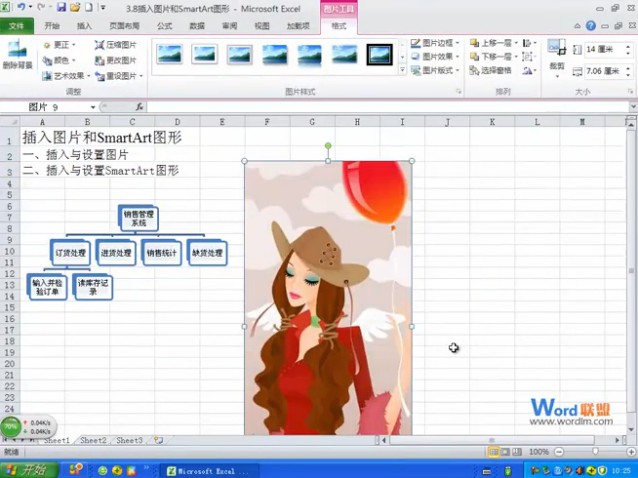Switch to the Data (数据) tab
Image resolution: width=638 pixels, height=478 pixels.
coord(197,26)
